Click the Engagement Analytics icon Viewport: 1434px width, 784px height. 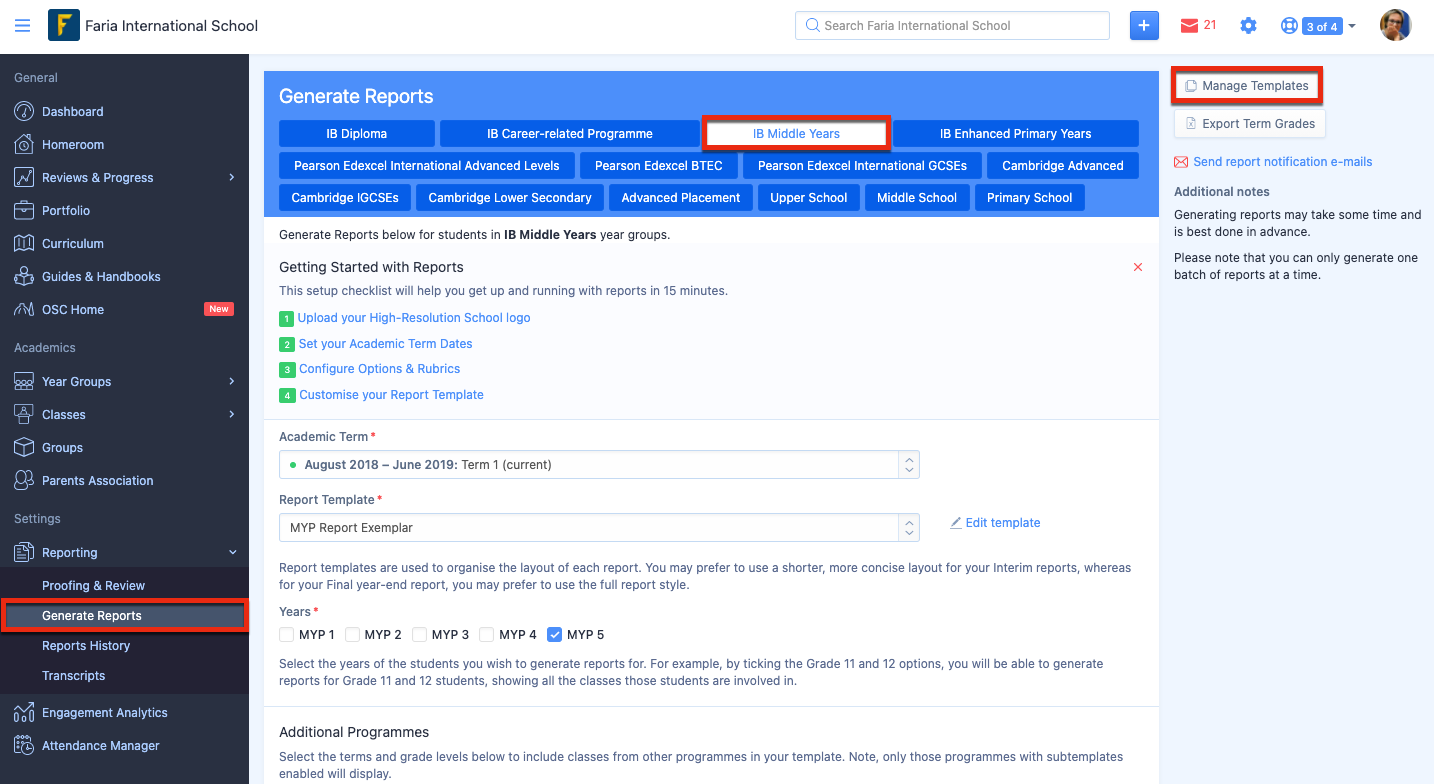pos(24,712)
